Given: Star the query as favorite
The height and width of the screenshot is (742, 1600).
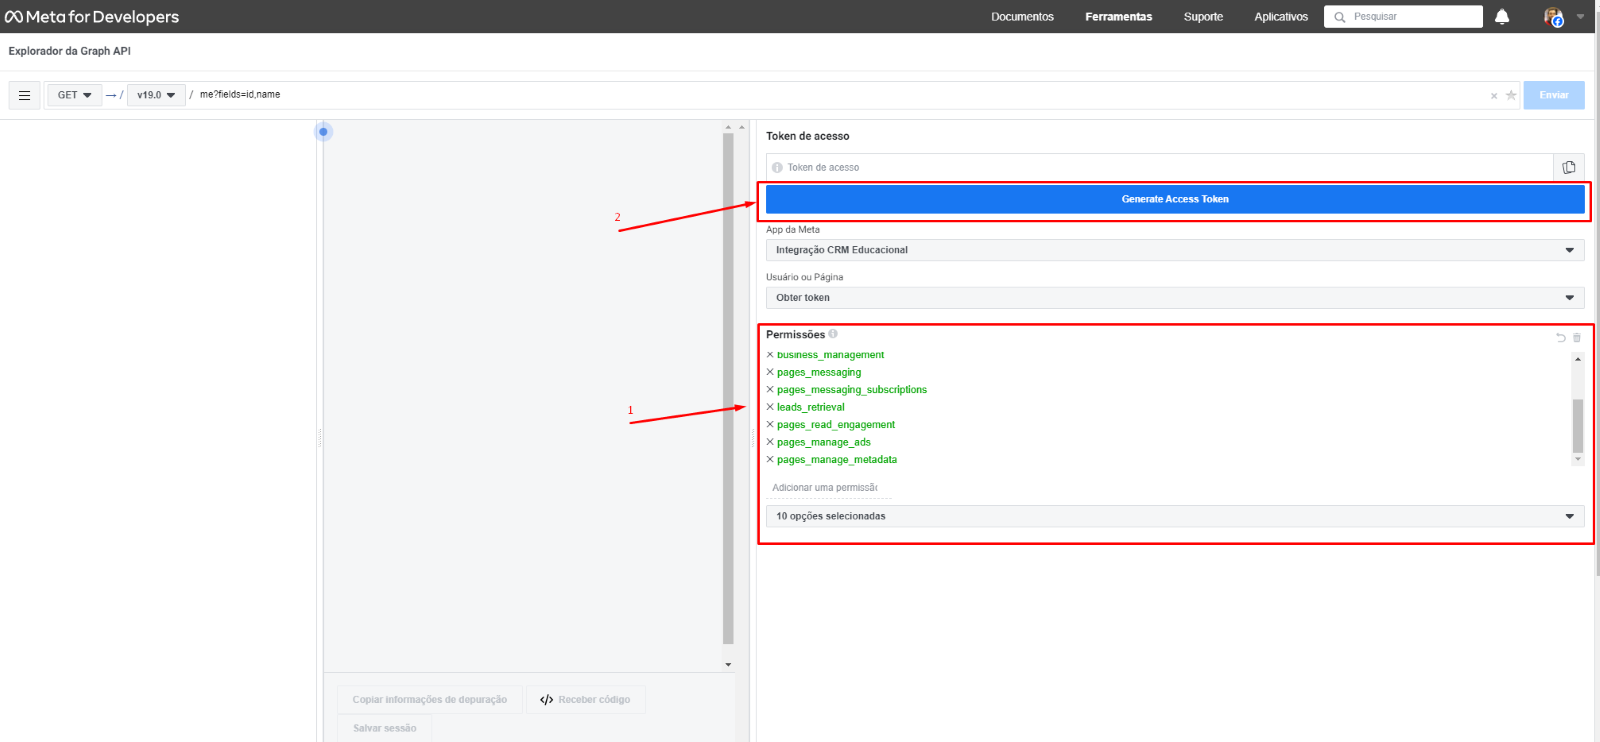Looking at the screenshot, I should click(x=1511, y=95).
